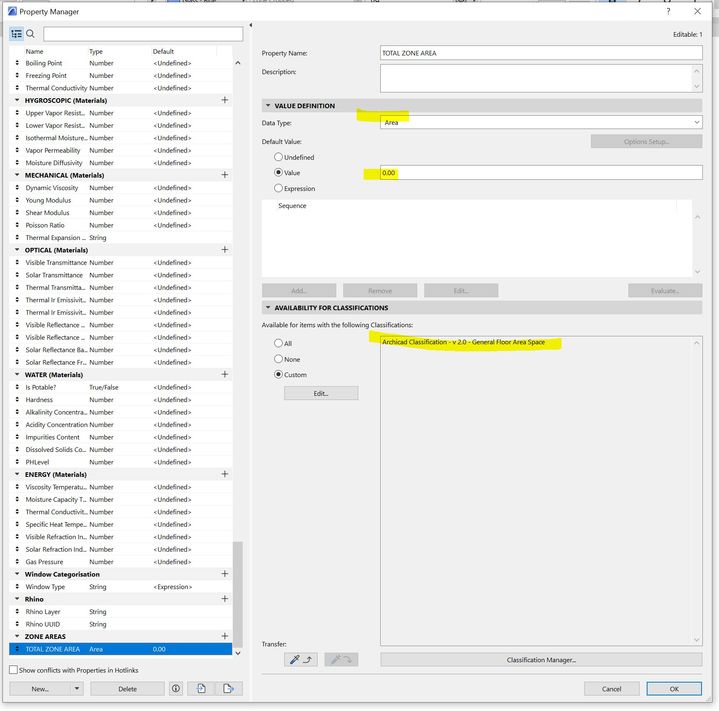This screenshot has height=711, width=719.
Task: Click the Property Name input field
Action: (541, 53)
